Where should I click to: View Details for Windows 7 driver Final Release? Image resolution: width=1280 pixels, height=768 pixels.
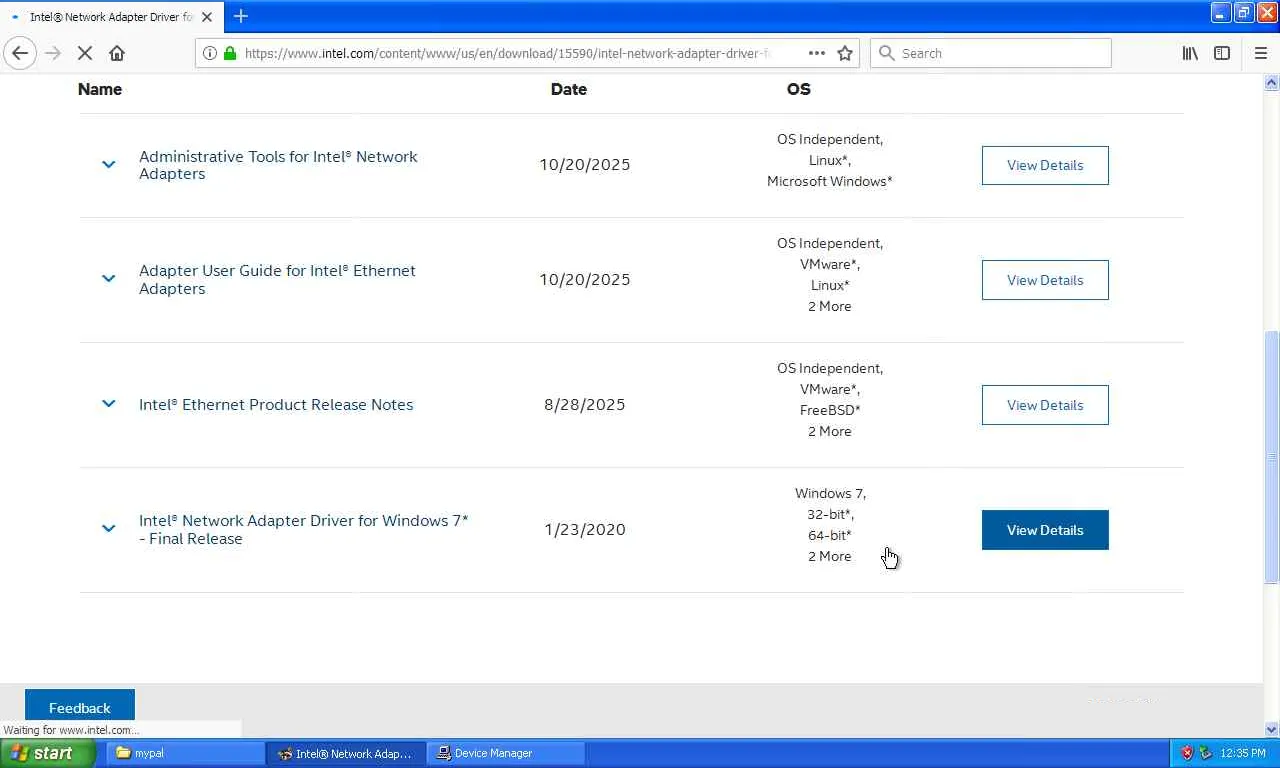click(x=1045, y=530)
